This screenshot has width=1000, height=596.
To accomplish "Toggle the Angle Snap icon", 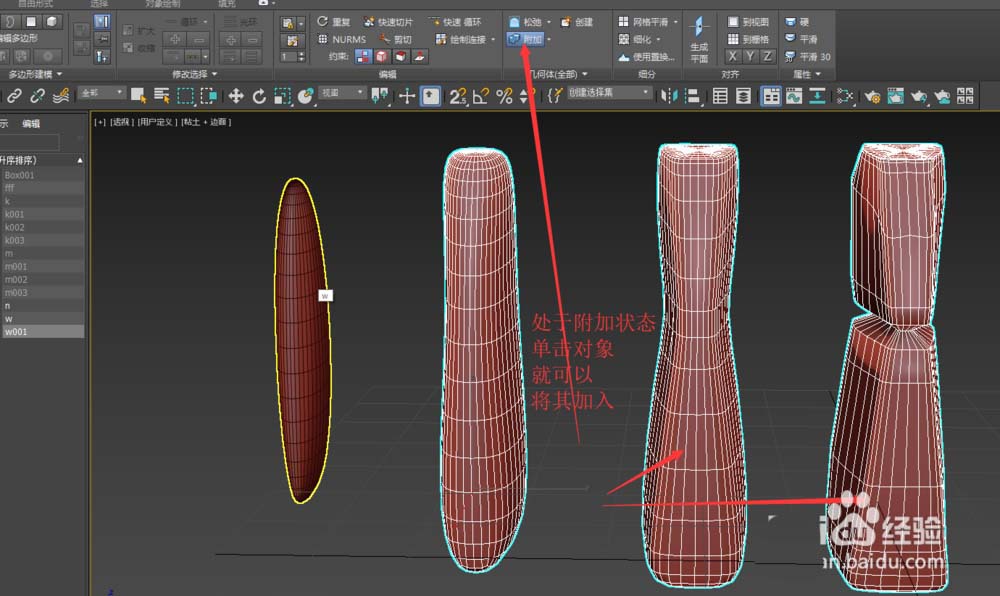I will click(481, 96).
